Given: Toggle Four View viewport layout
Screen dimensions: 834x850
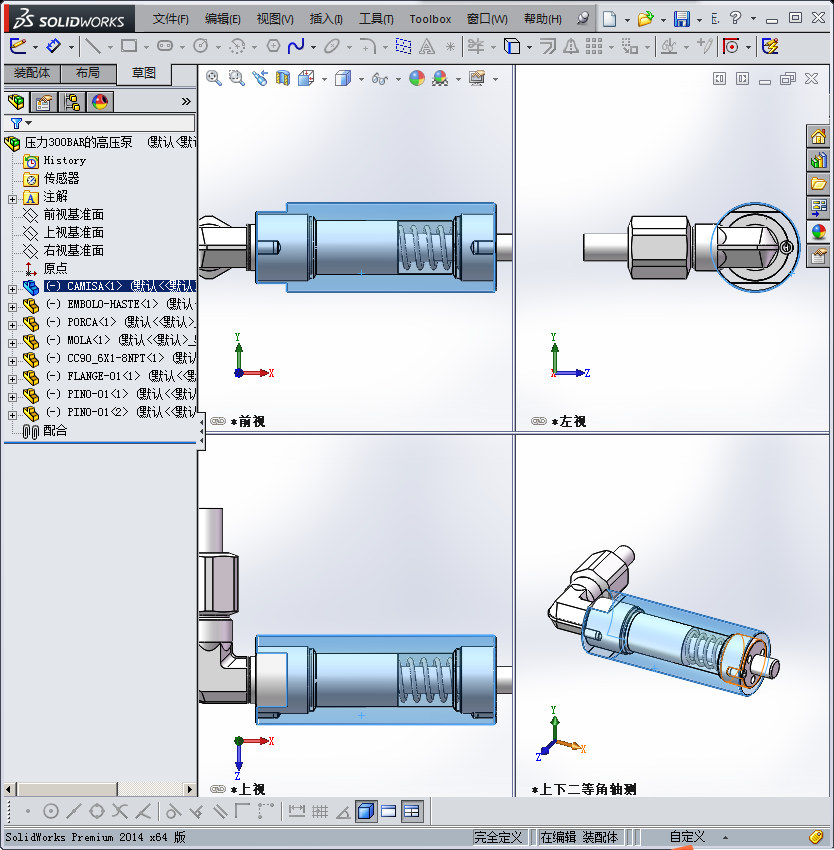Looking at the screenshot, I should (x=412, y=812).
